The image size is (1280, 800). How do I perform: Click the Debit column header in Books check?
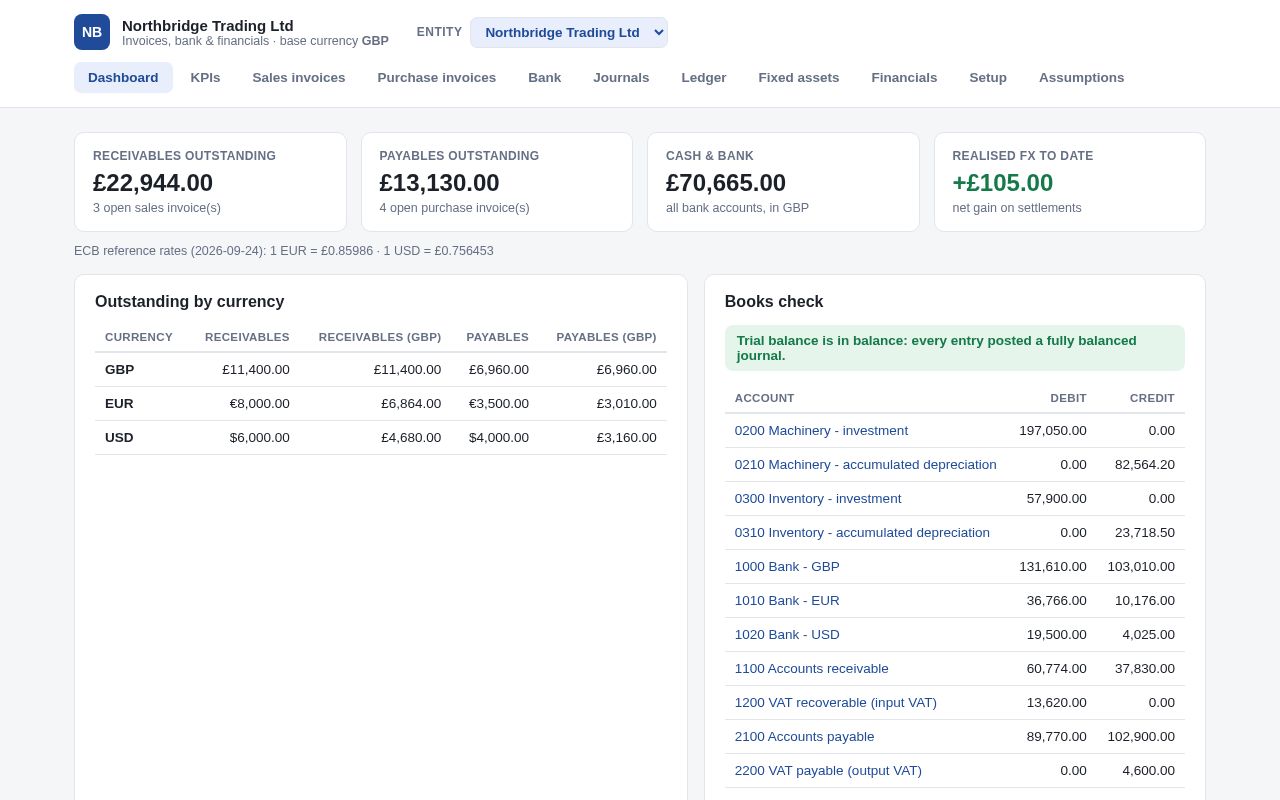click(1068, 398)
